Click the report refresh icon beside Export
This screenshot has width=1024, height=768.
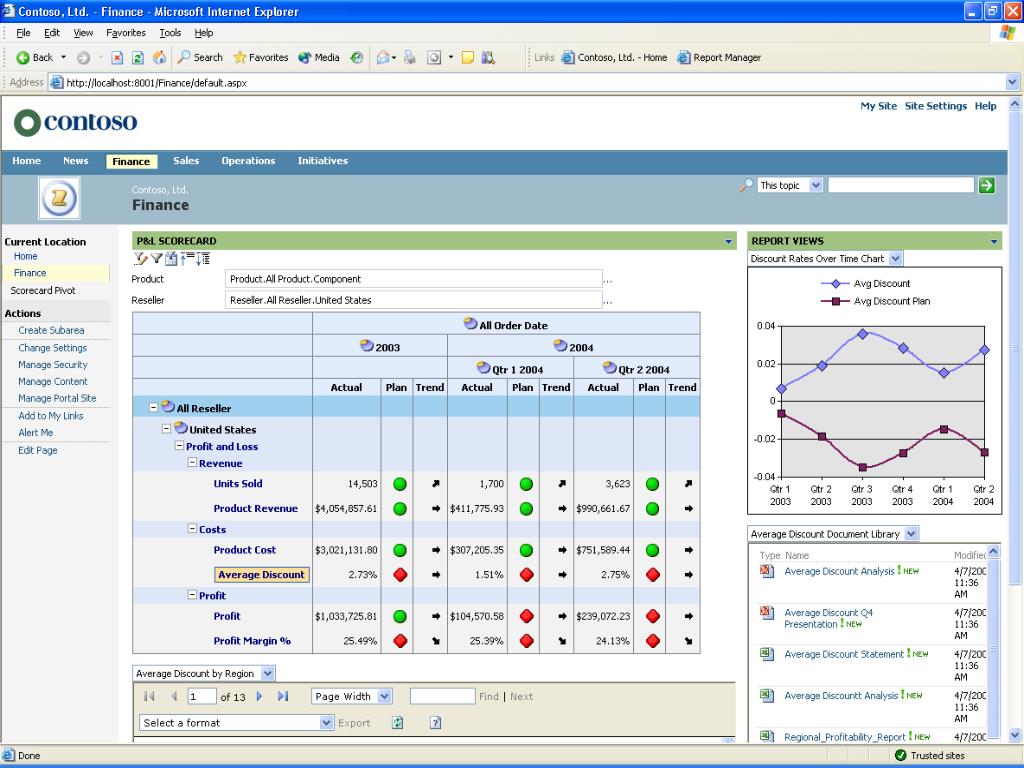(x=398, y=722)
